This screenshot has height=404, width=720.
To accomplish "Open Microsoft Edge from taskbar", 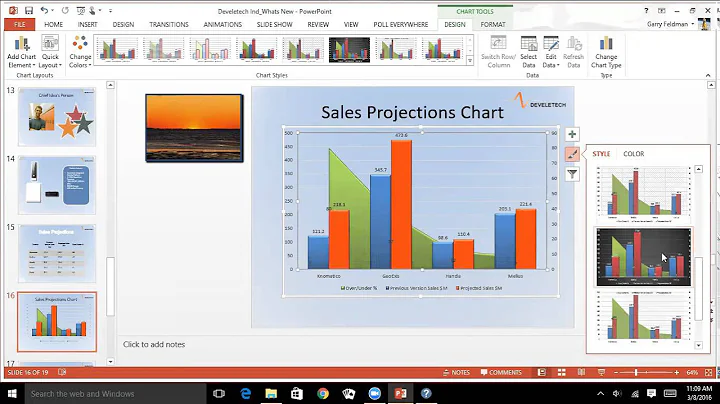I will point(246,393).
